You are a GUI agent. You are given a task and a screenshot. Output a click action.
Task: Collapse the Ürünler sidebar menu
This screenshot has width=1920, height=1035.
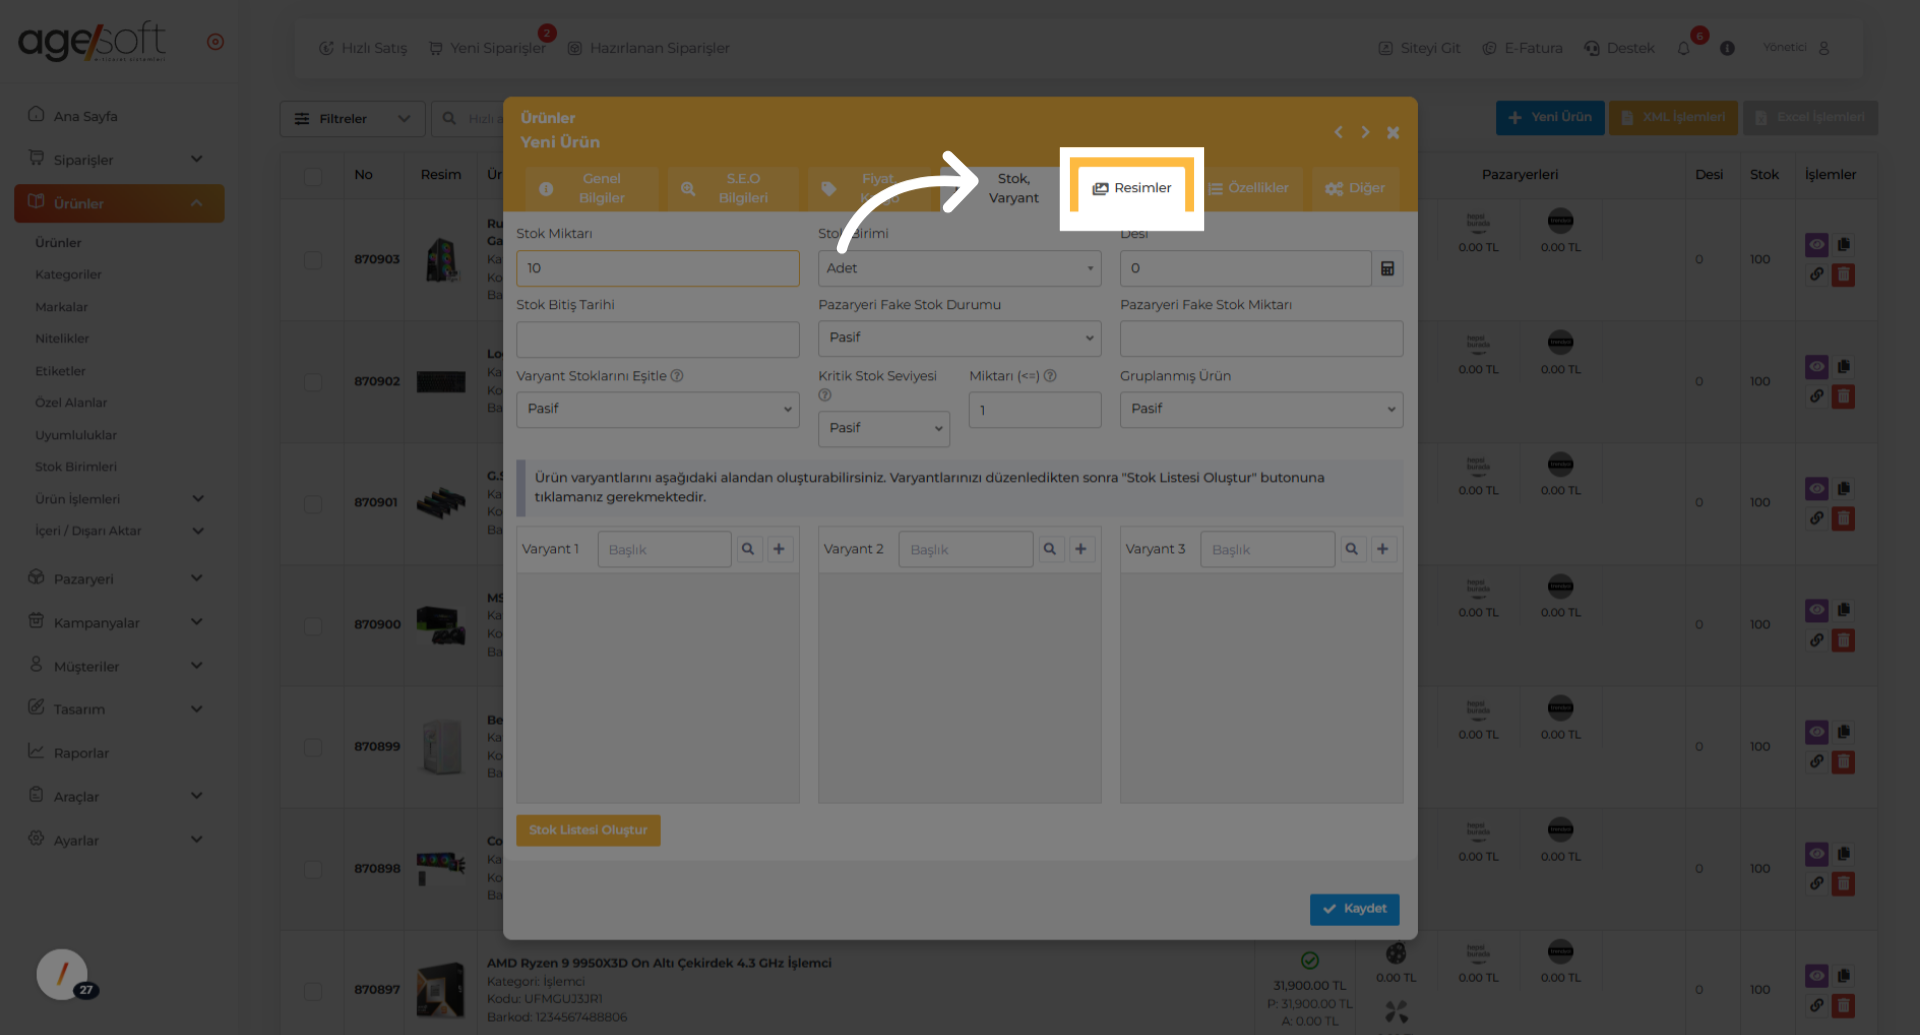(x=119, y=203)
